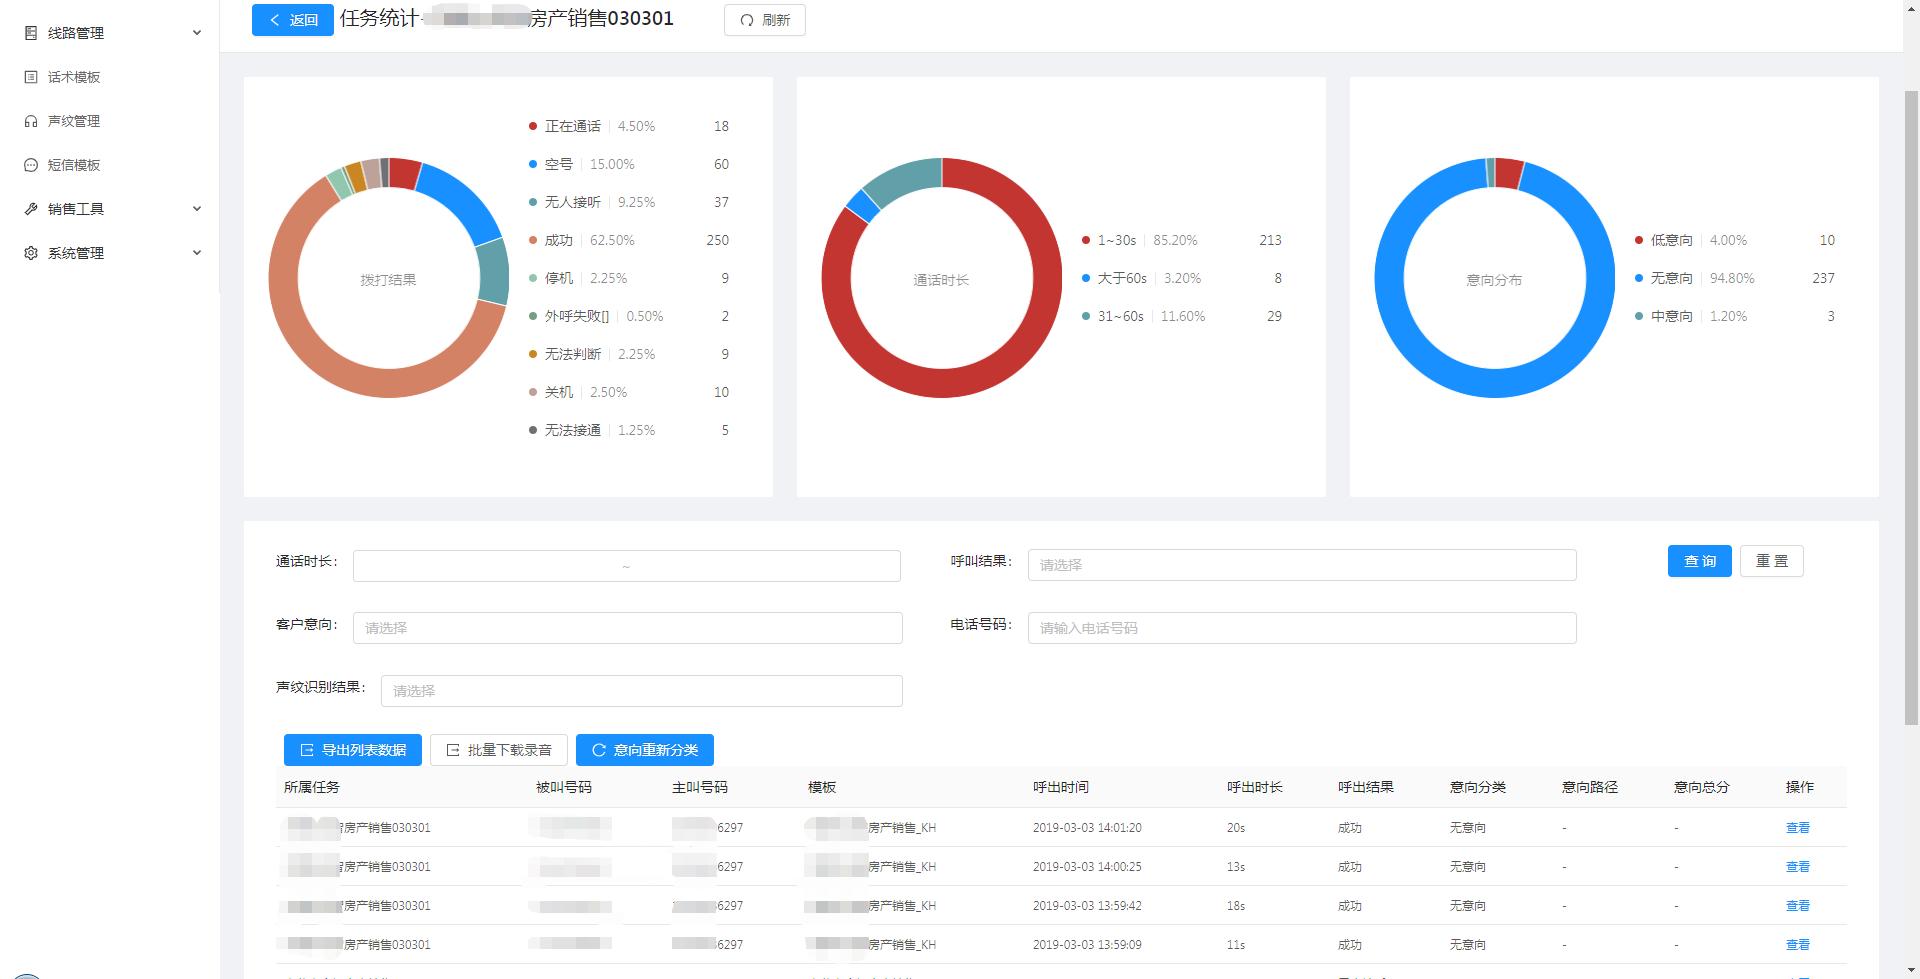Image resolution: width=1920 pixels, height=979 pixels.
Task: Click the 话术模板 sidebar icon
Action: click(31, 77)
